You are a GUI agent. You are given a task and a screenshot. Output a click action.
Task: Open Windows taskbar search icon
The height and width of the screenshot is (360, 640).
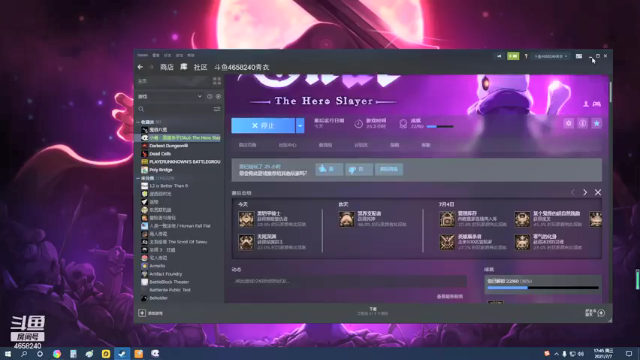click(24, 353)
